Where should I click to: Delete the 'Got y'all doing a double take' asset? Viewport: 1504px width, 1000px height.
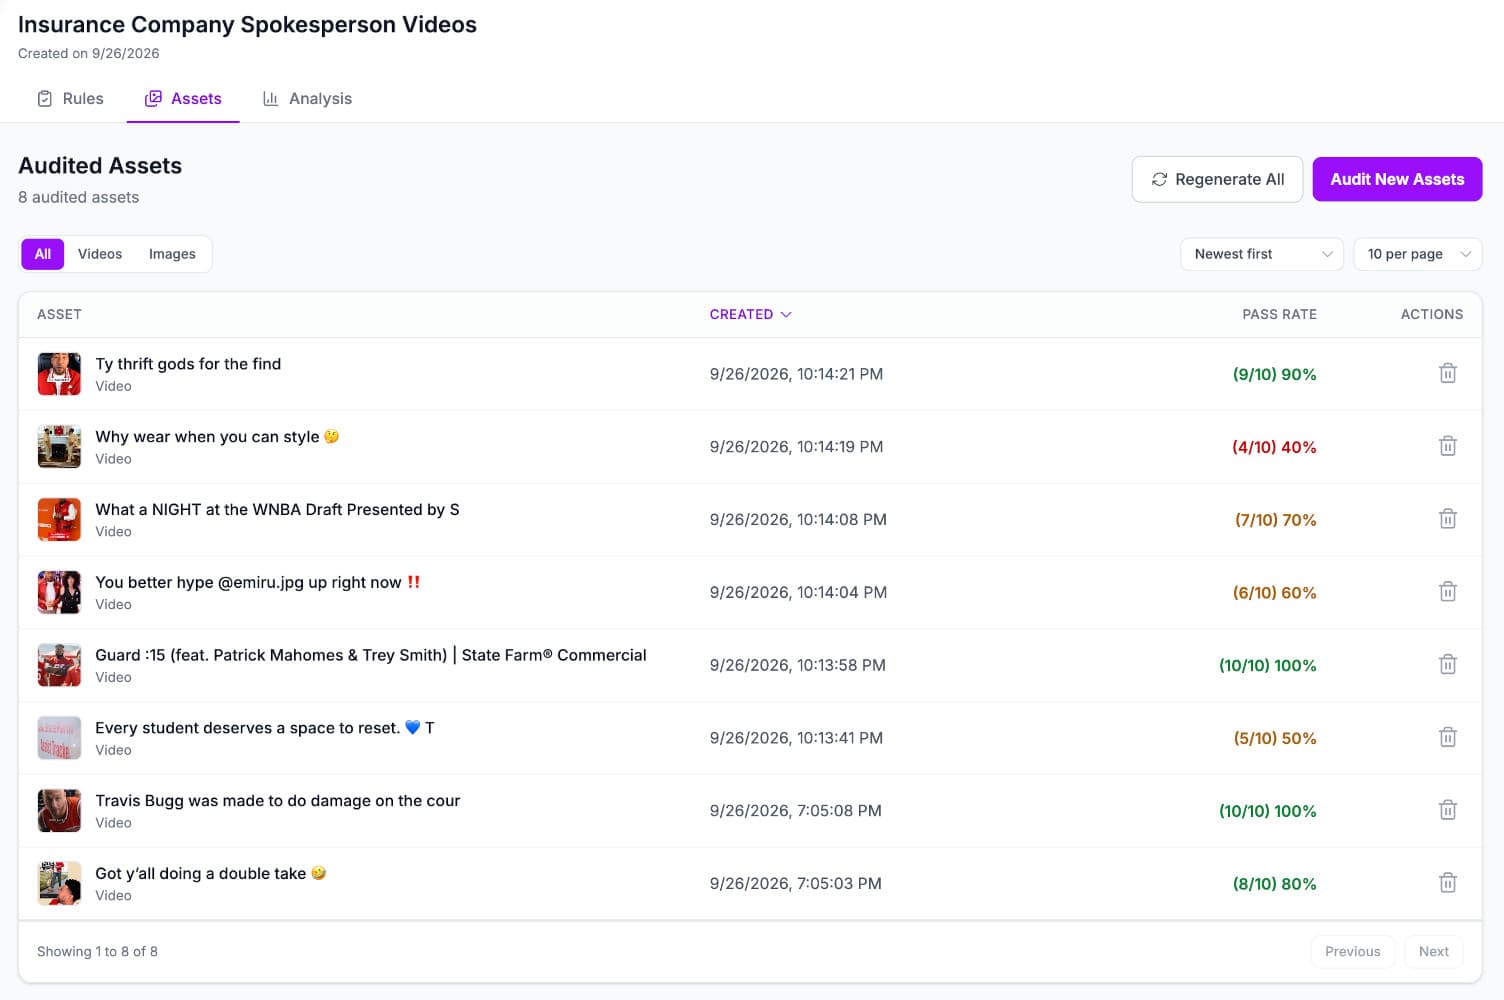coord(1447,883)
